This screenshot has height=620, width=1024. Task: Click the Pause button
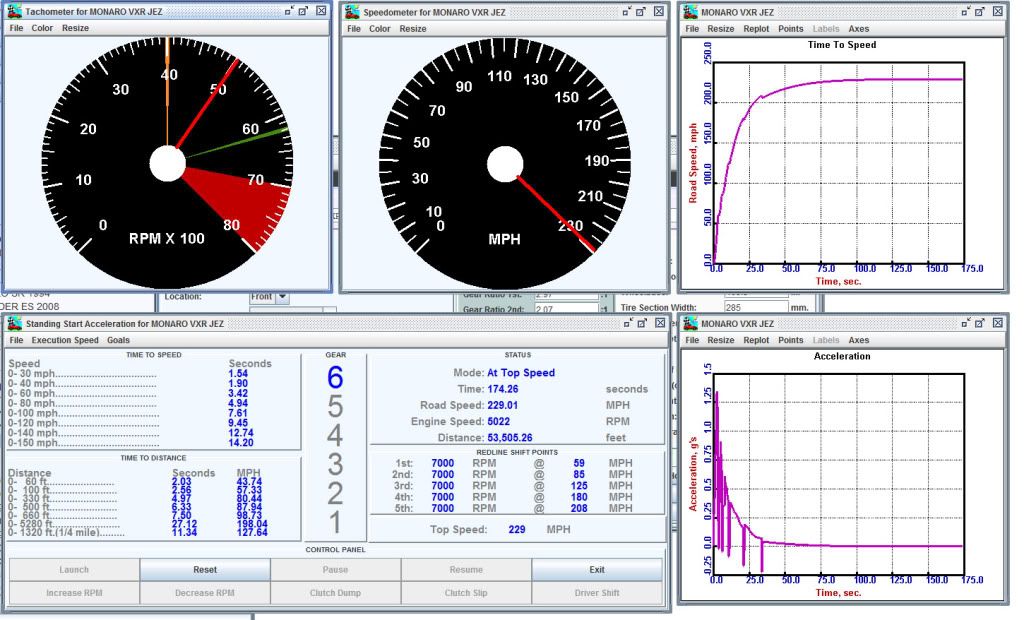pyautogui.click(x=335, y=570)
